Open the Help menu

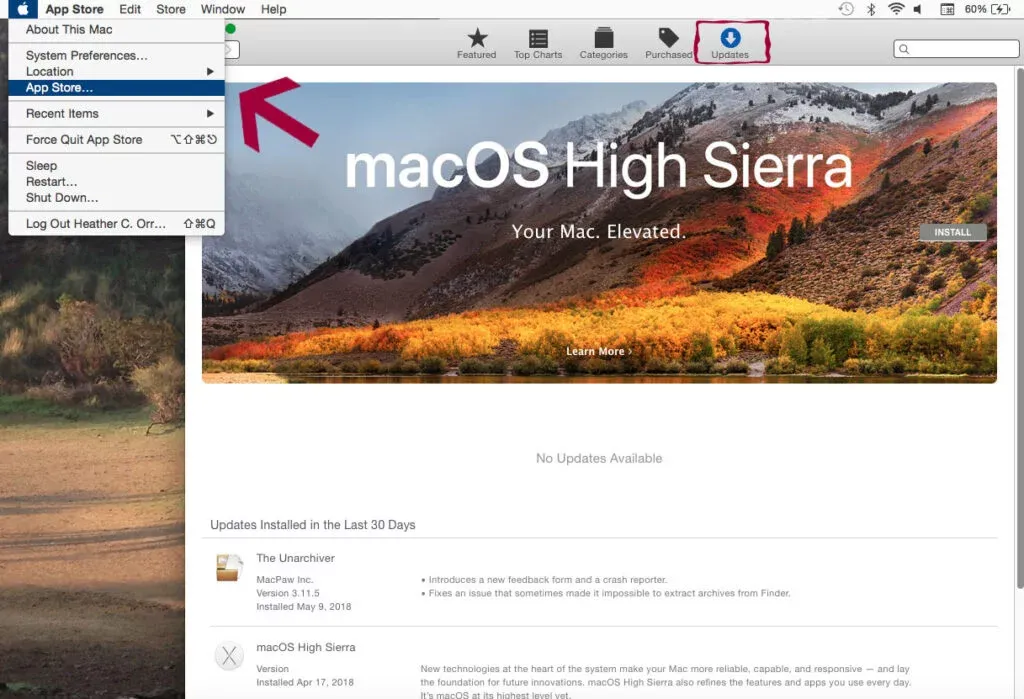click(274, 9)
